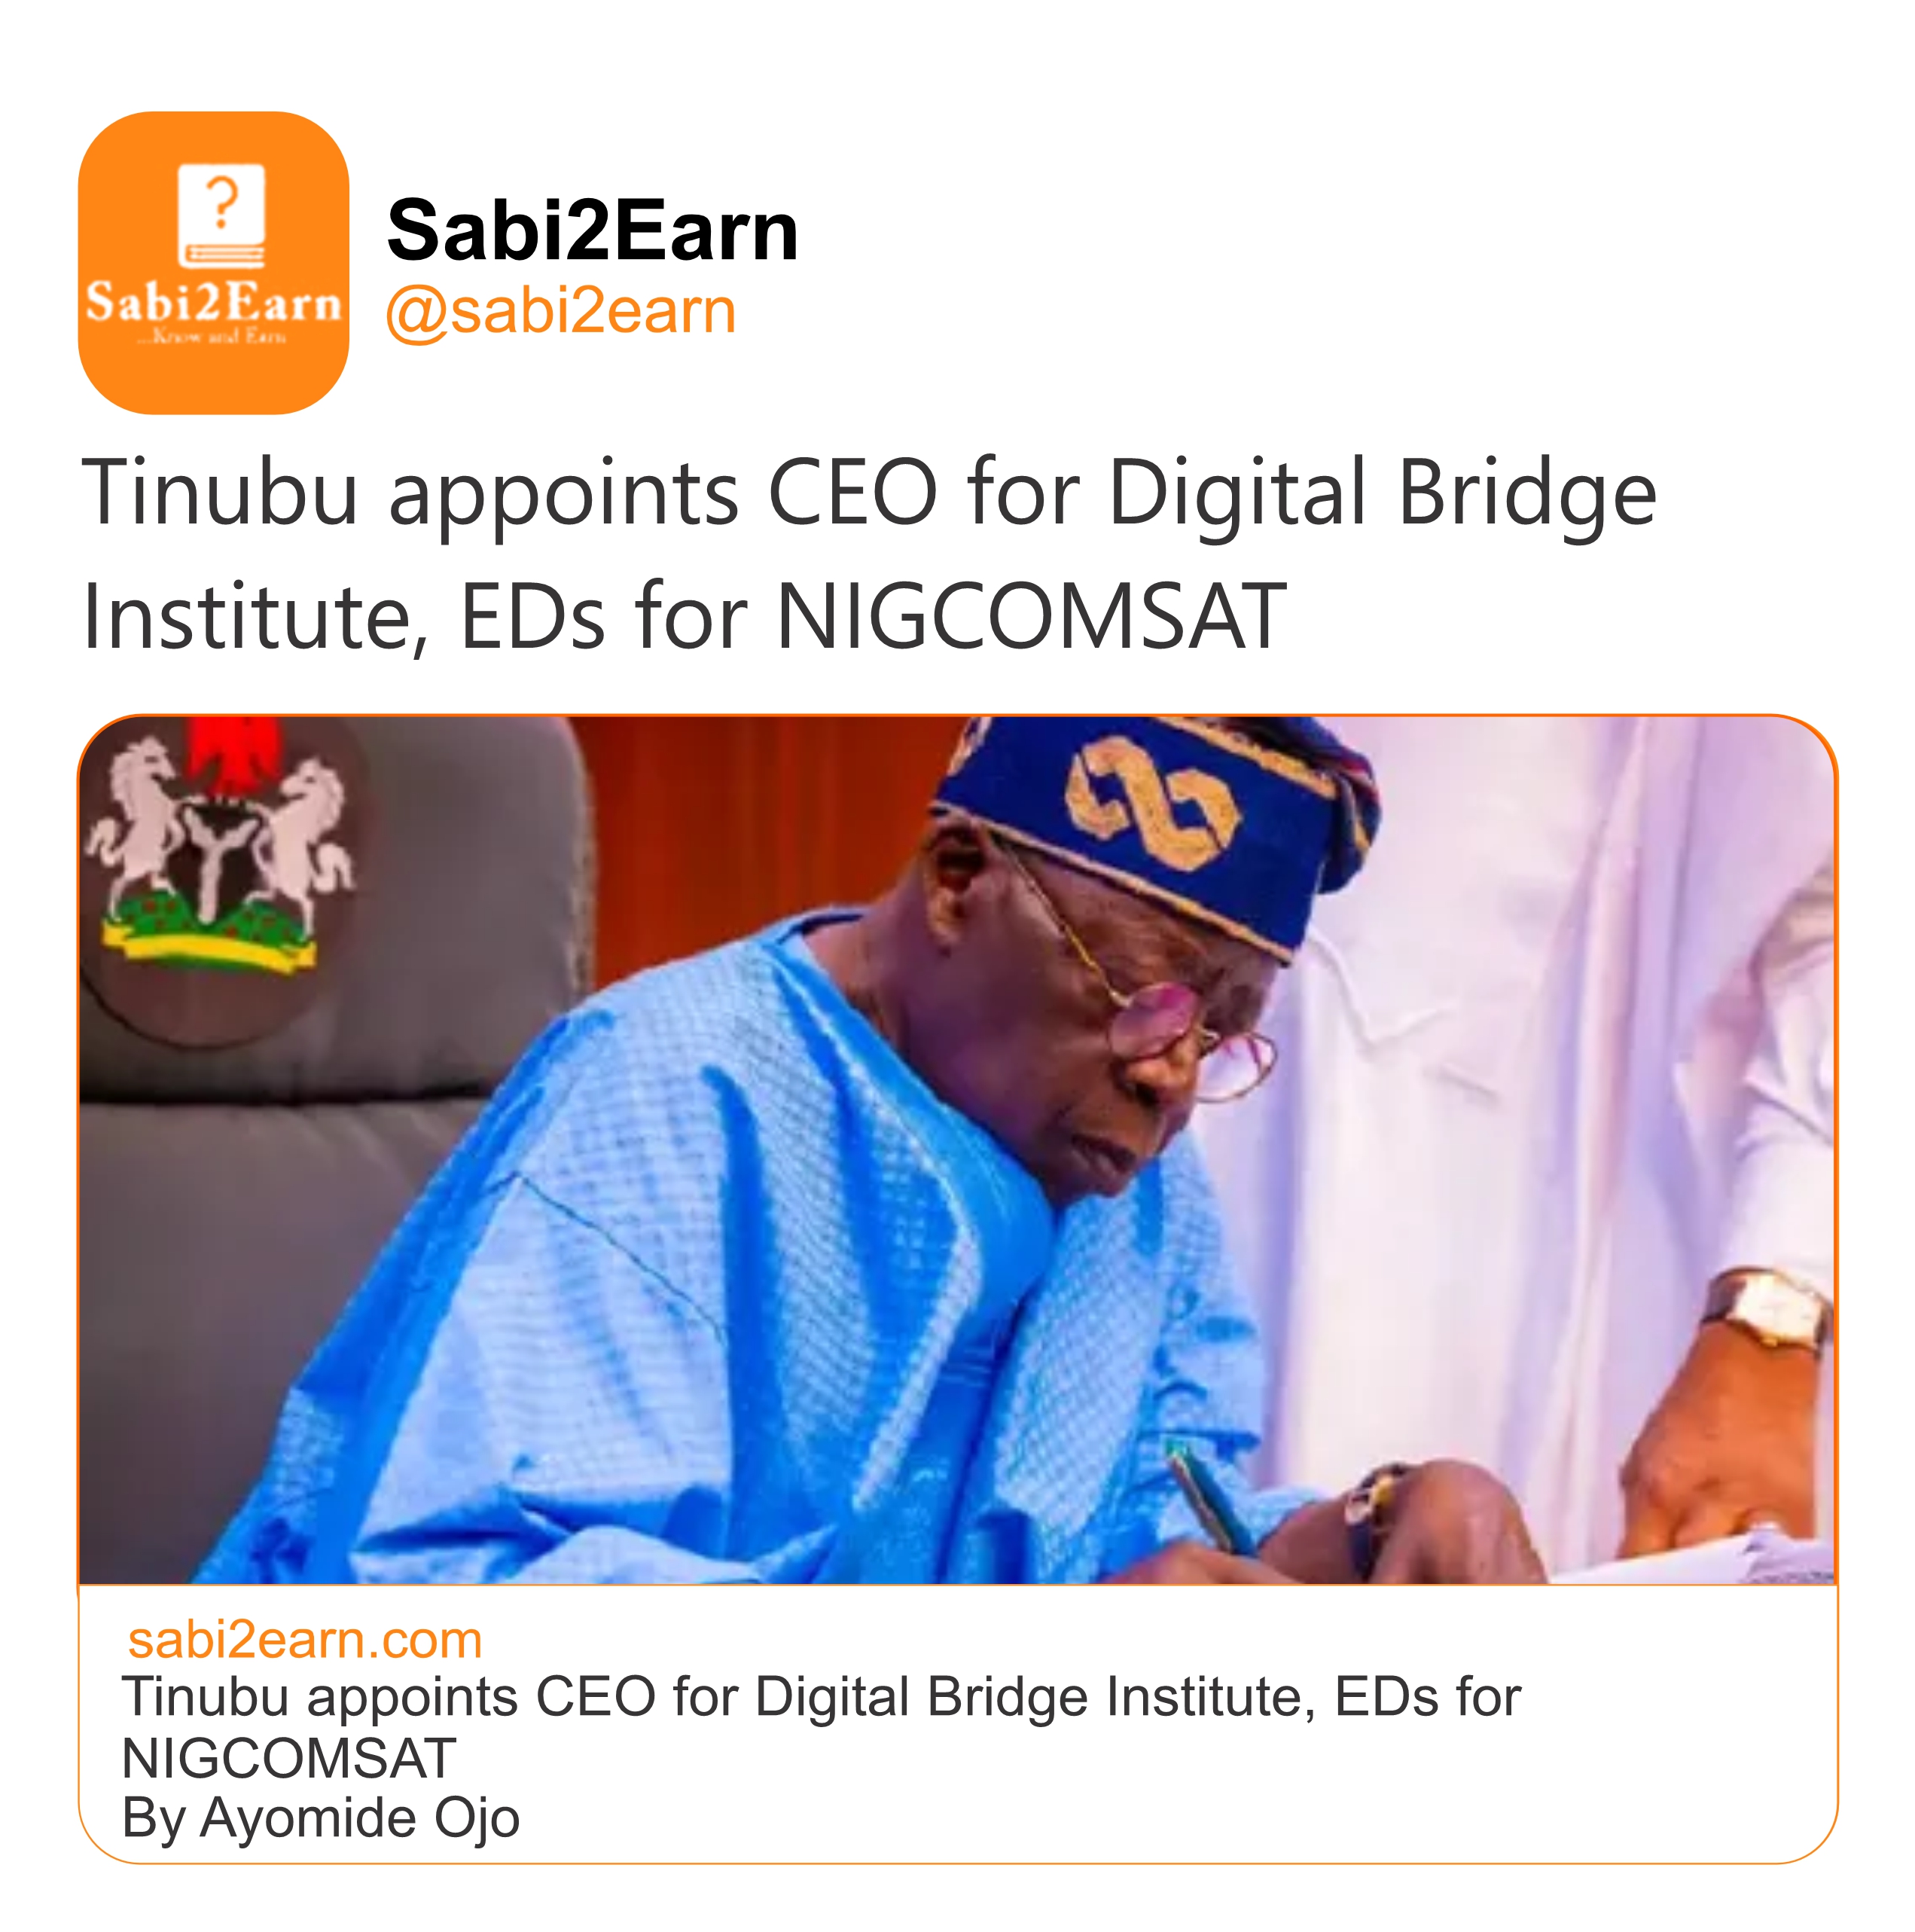
Task: Click the question-mark book icon in logo
Action: coord(221,216)
